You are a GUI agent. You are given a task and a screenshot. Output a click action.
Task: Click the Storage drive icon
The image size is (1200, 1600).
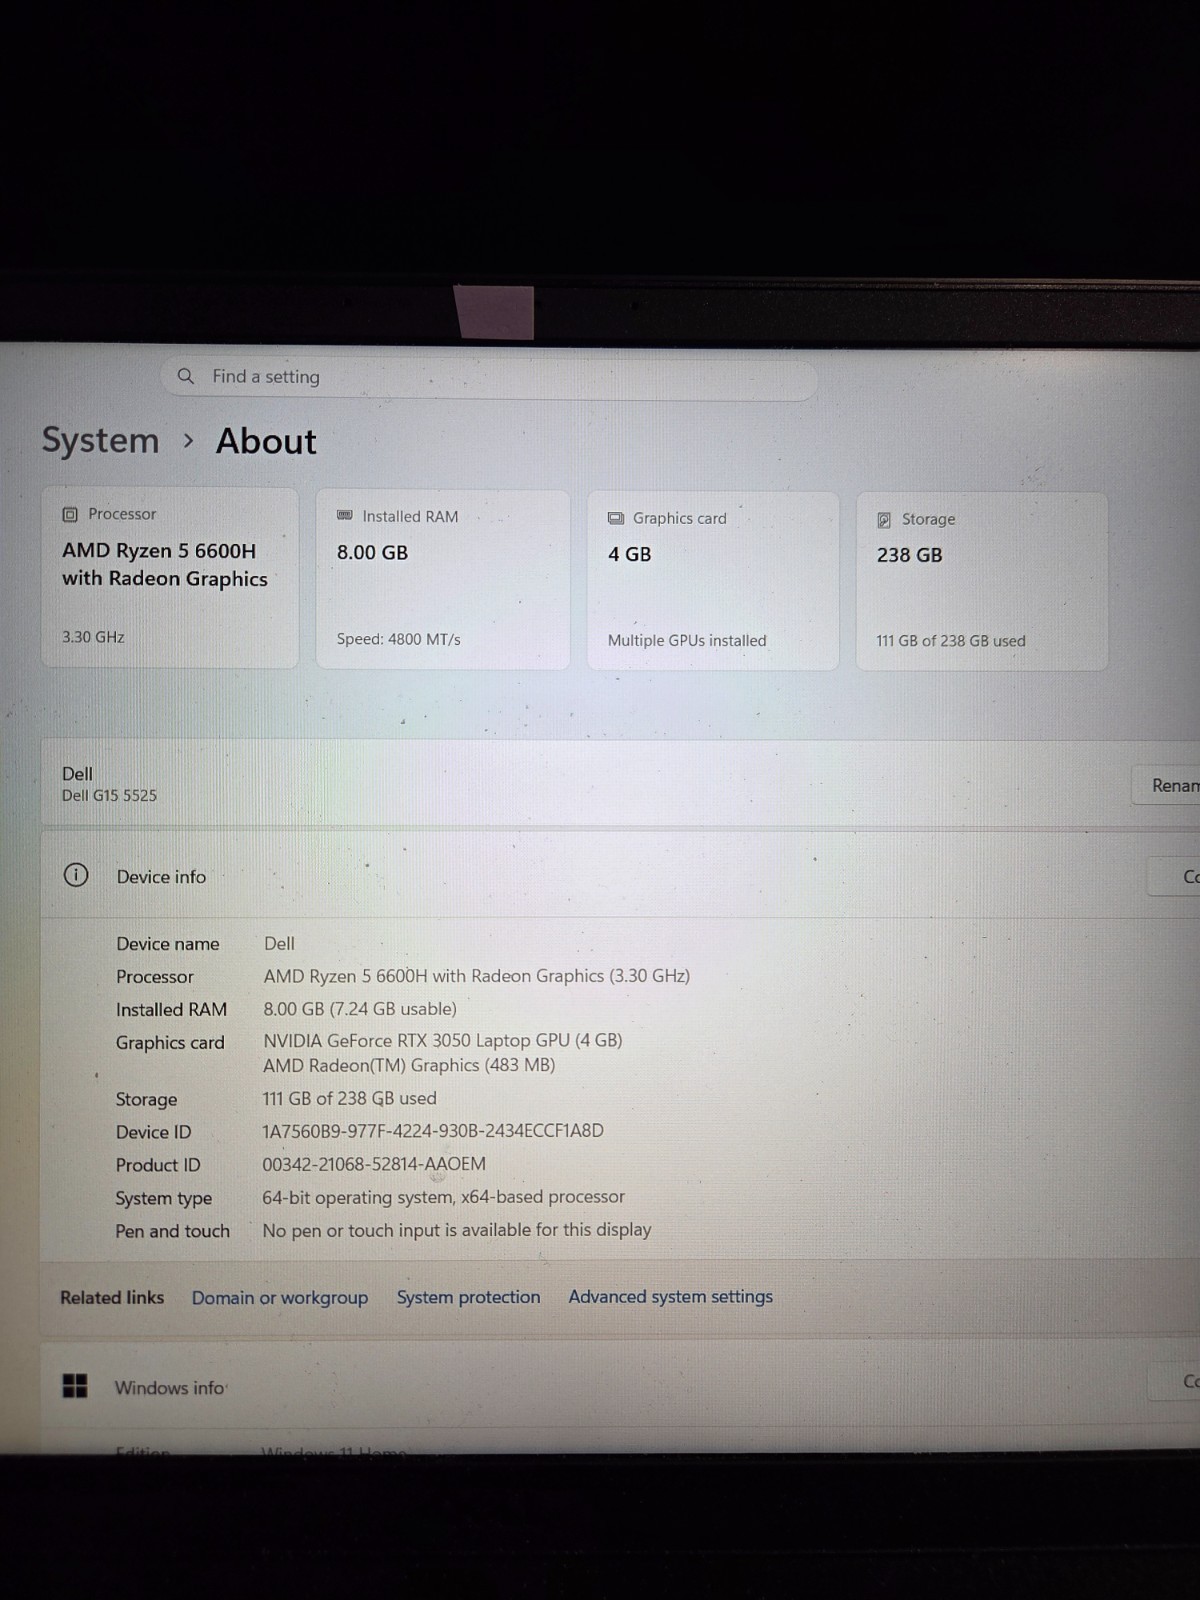(x=884, y=520)
